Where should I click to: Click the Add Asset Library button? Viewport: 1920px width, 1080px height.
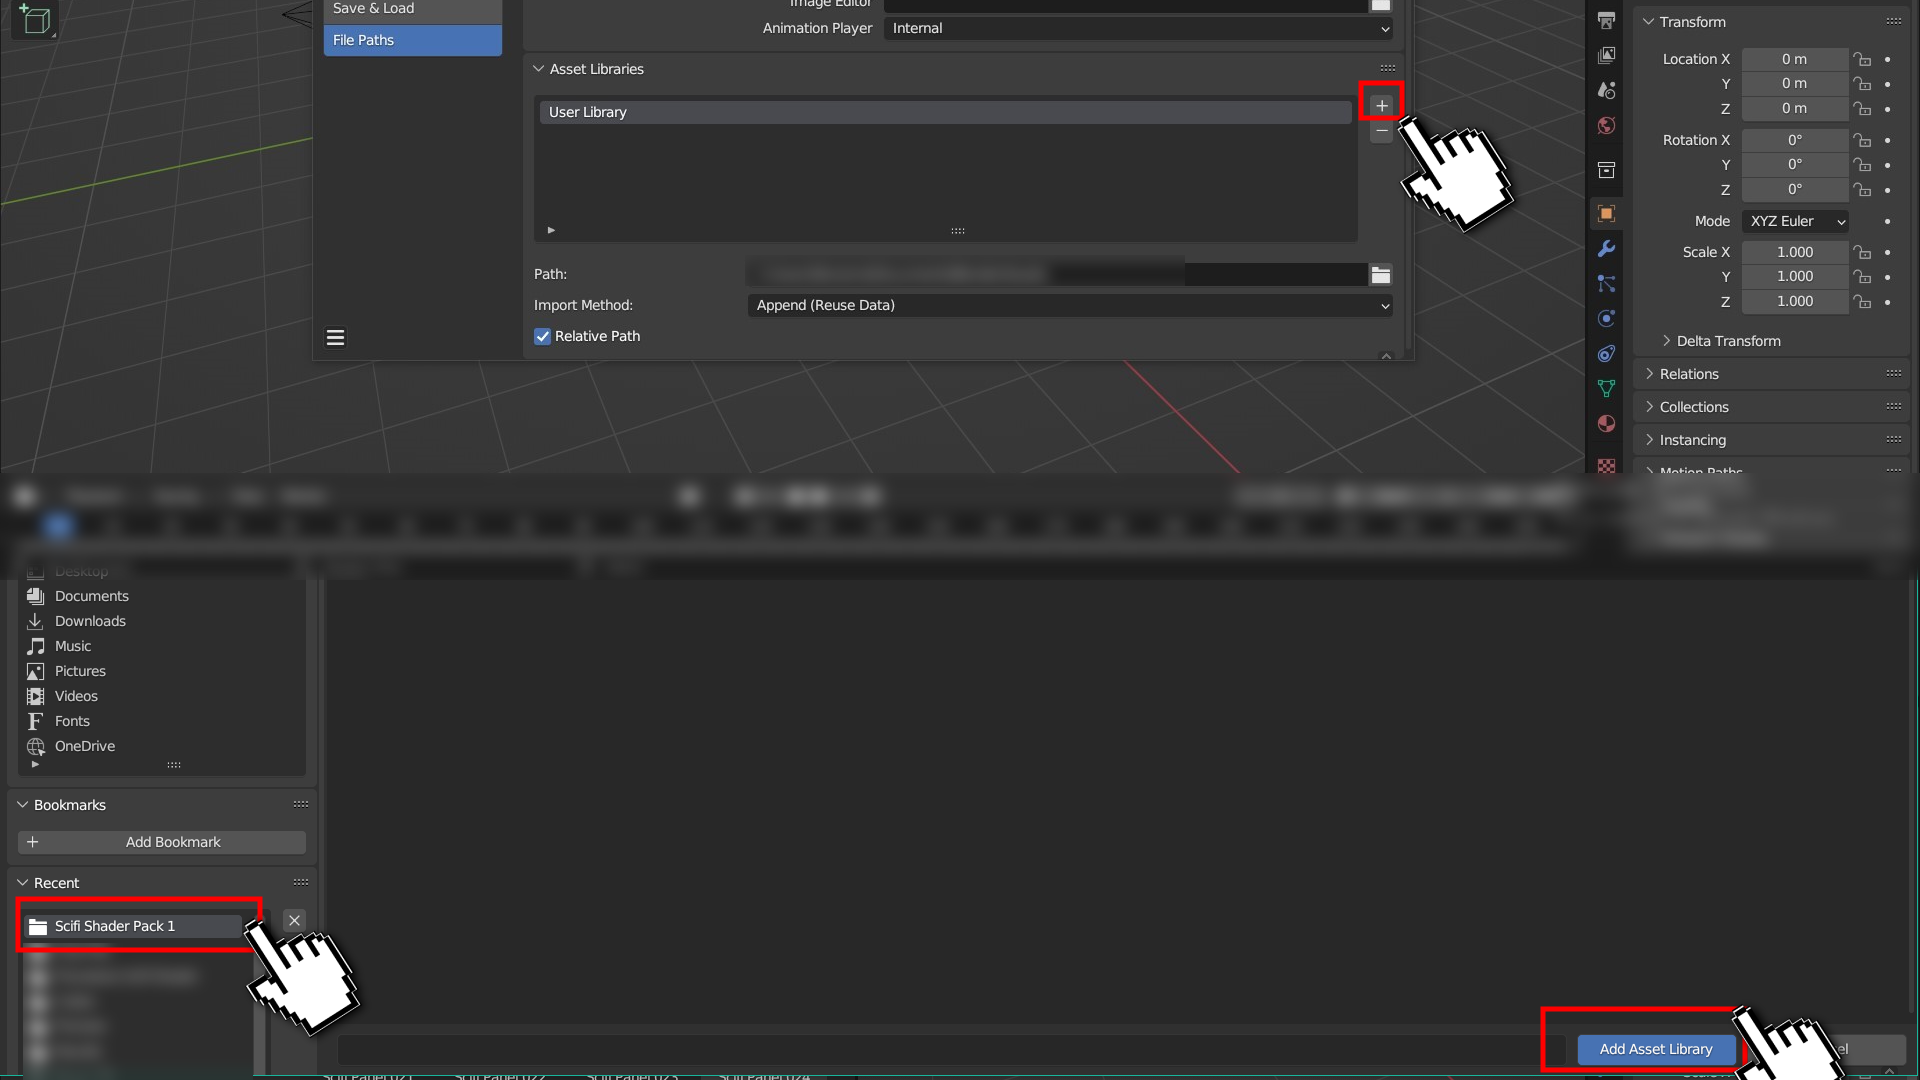1655,1049
